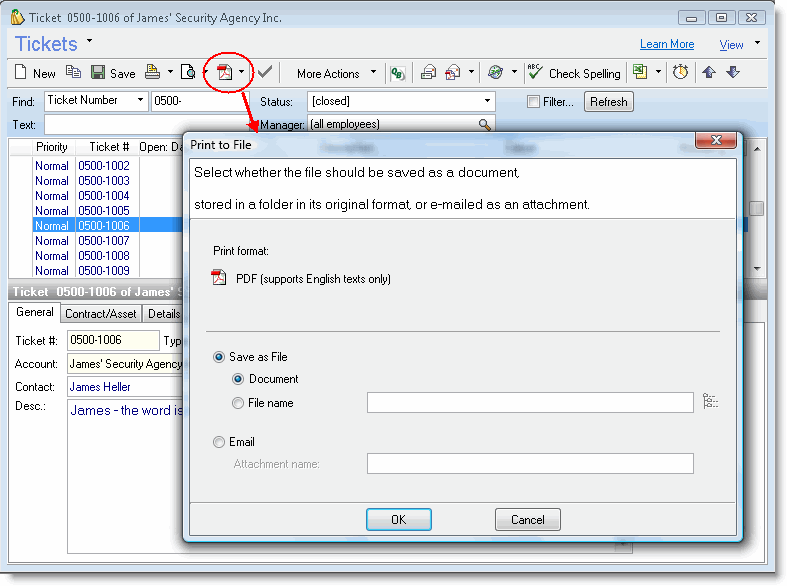Image resolution: width=787 pixels, height=586 pixels.
Task: Click the folder browse icon beside File name
Action: (x=710, y=402)
